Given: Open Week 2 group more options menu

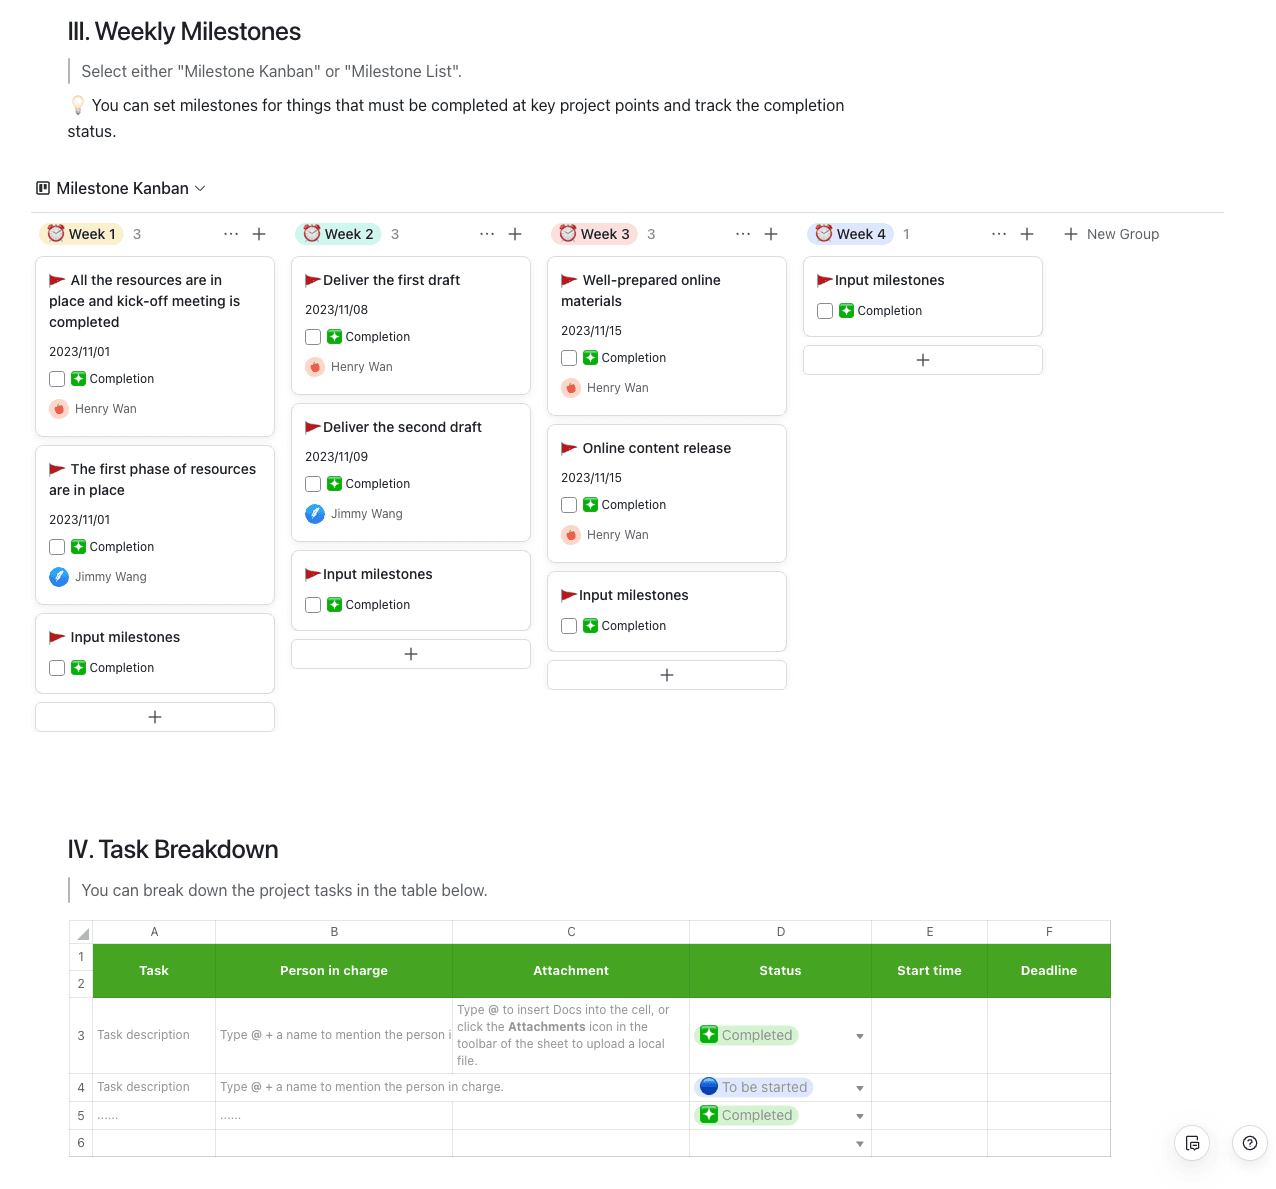Looking at the screenshot, I should 487,234.
